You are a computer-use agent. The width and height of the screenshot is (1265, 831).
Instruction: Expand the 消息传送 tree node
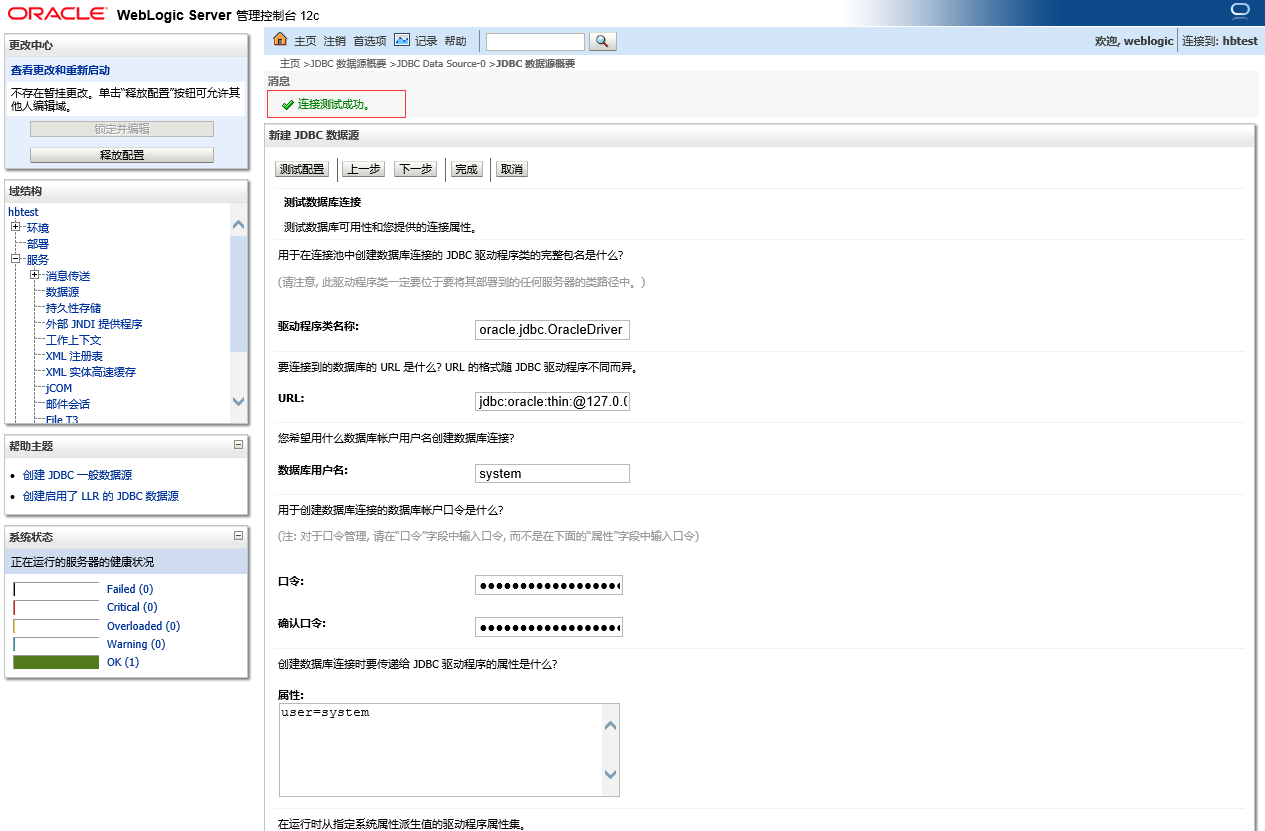tap(35, 275)
